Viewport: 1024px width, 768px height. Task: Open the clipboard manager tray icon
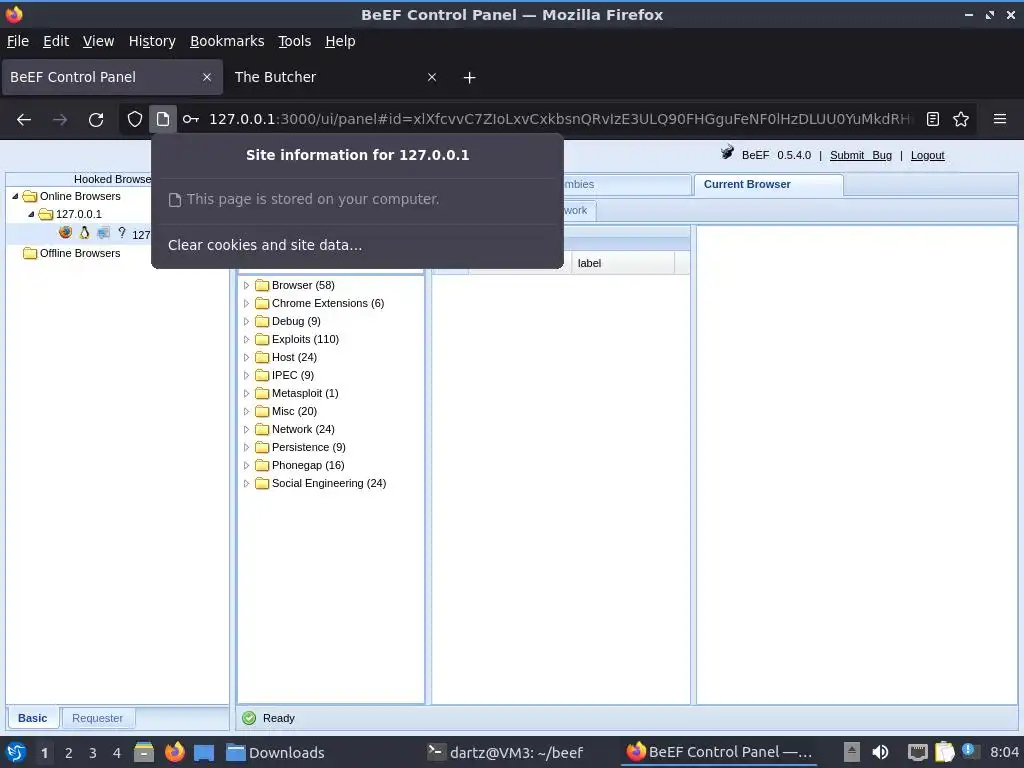[x=944, y=752]
